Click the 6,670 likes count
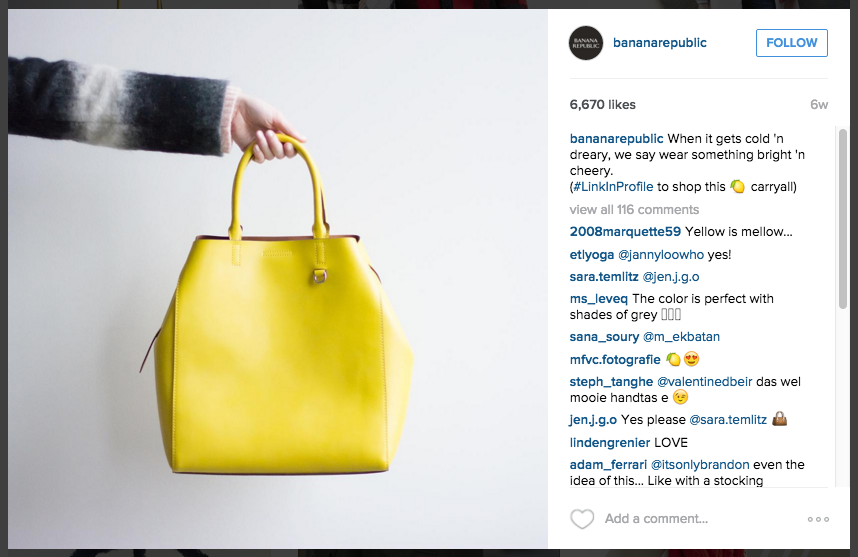This screenshot has height=557, width=858. point(602,105)
